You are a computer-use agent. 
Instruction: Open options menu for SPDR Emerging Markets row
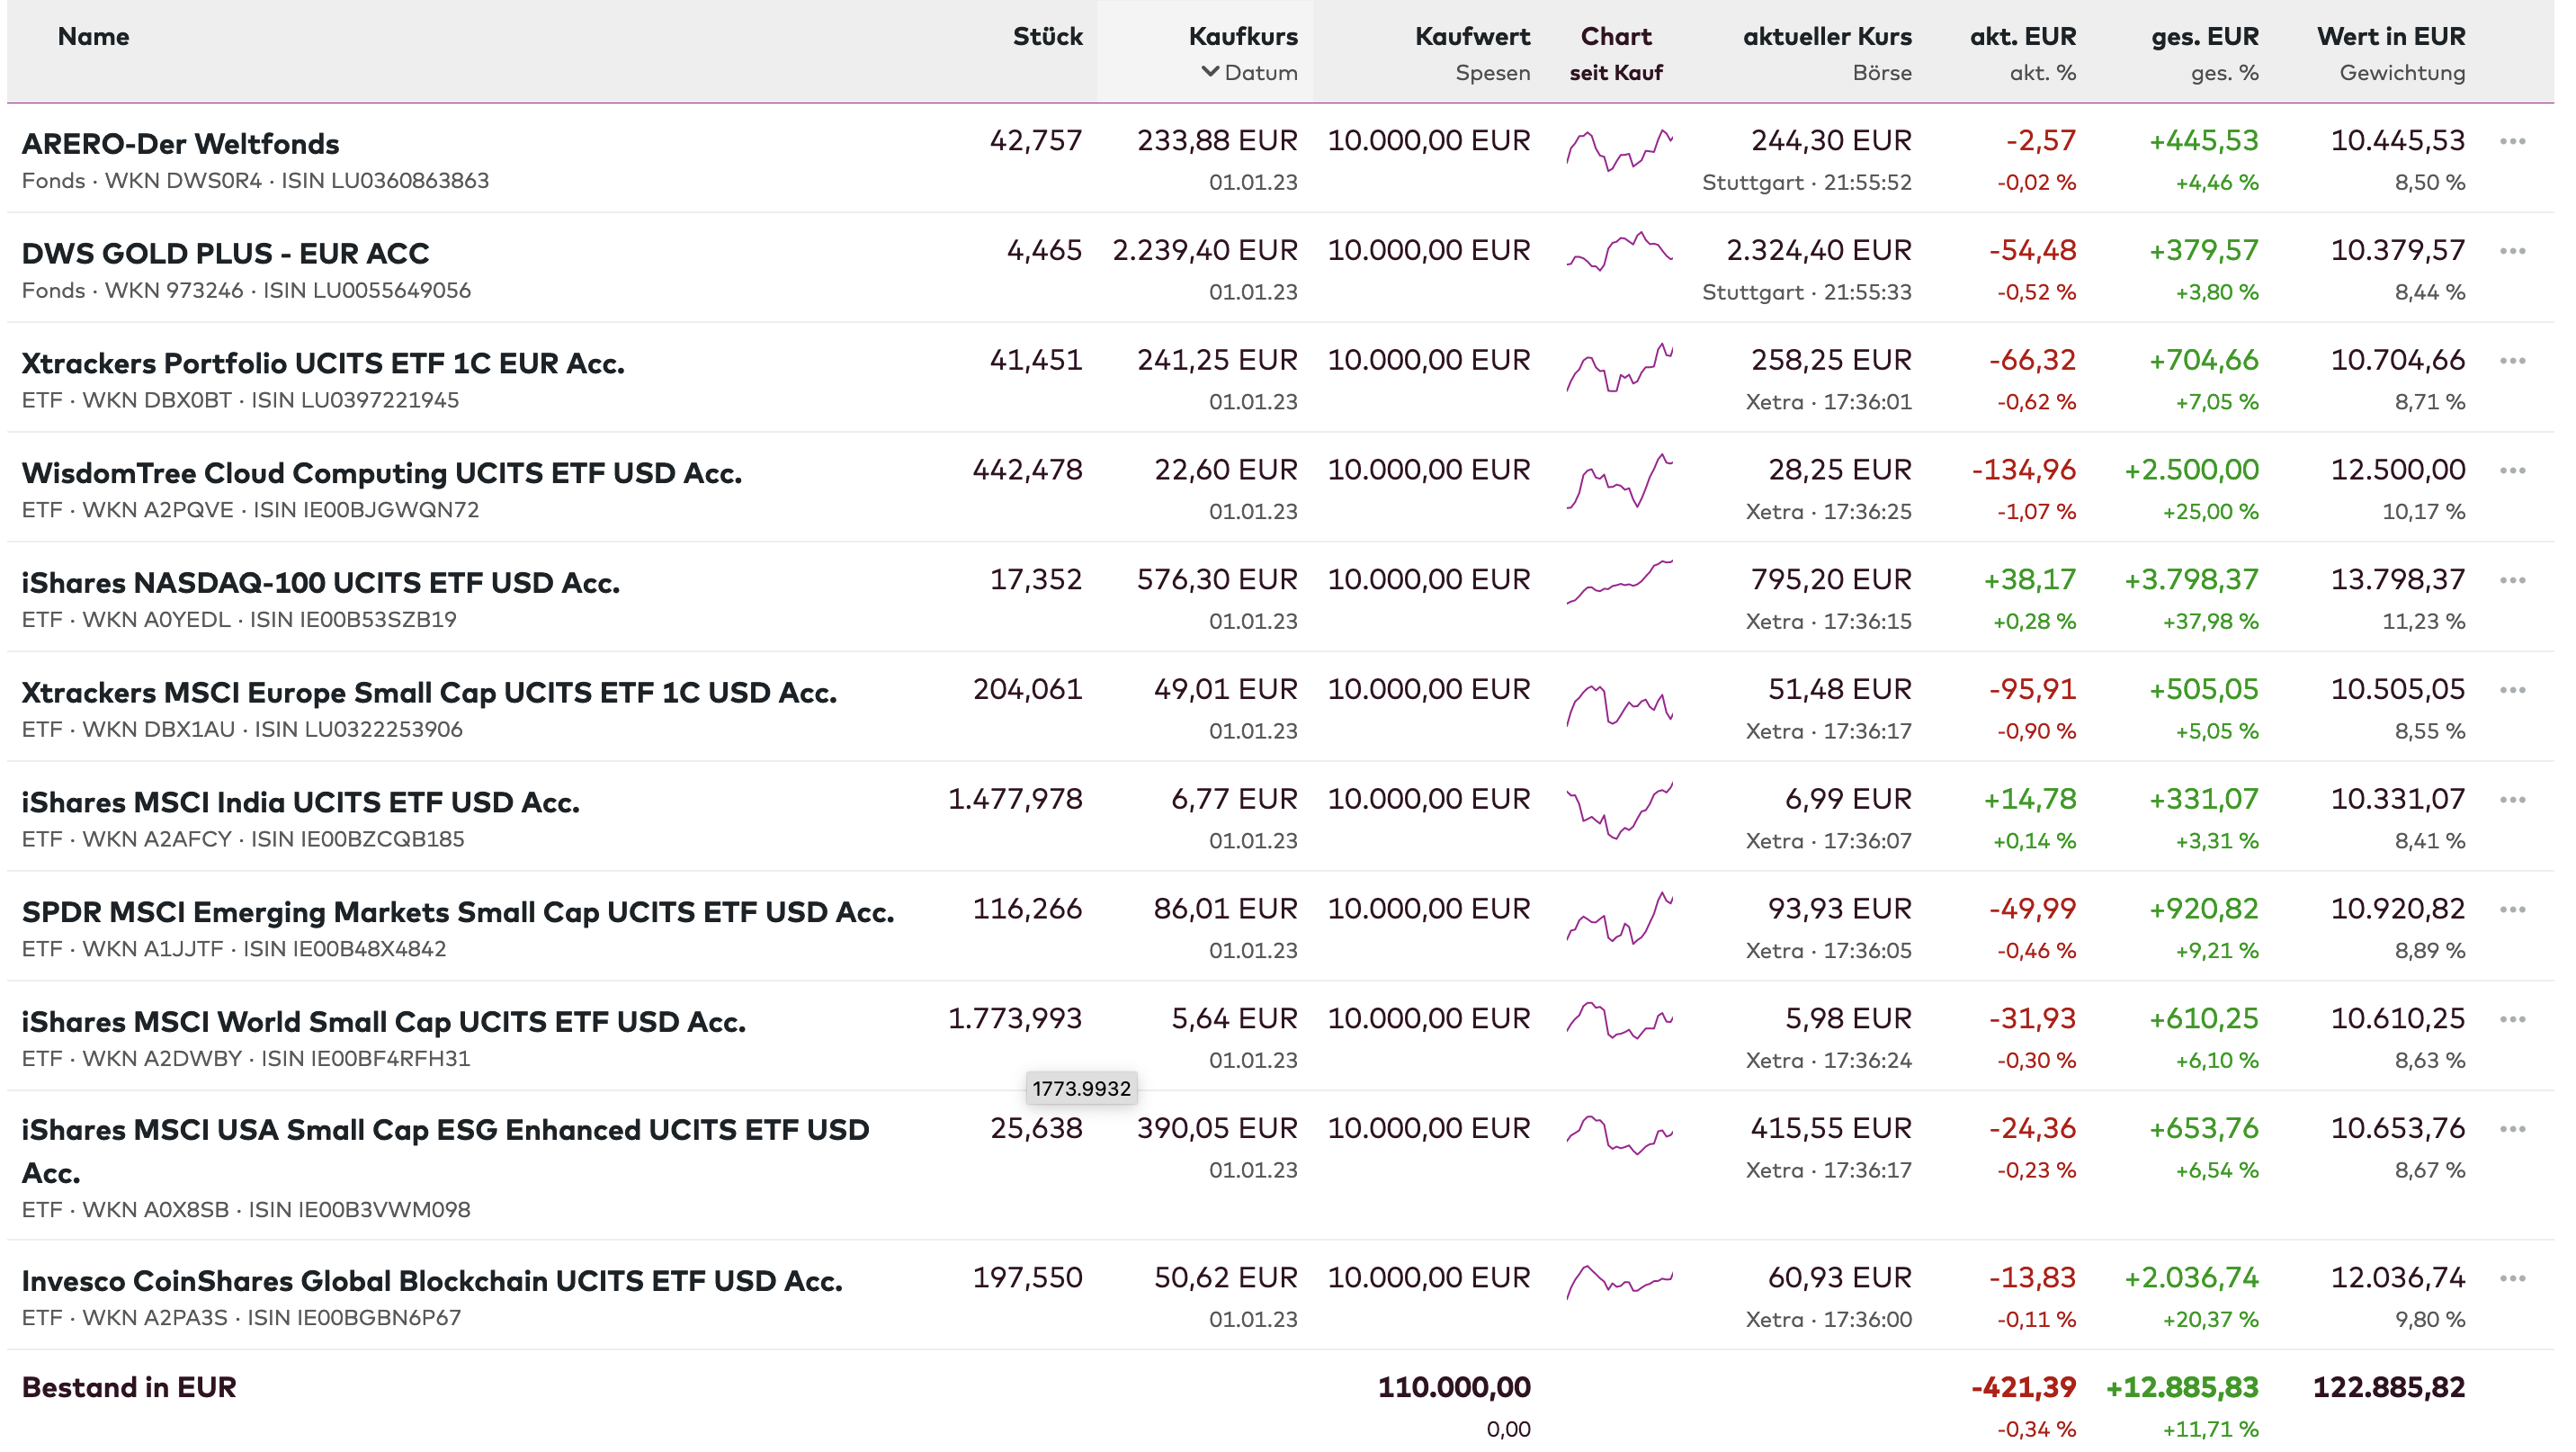click(2512, 910)
